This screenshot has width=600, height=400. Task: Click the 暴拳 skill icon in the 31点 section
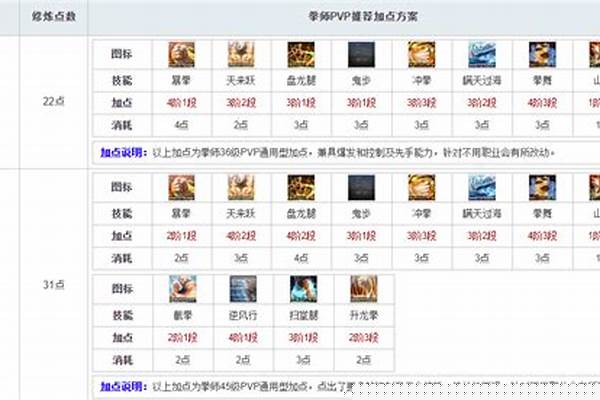coord(181,188)
